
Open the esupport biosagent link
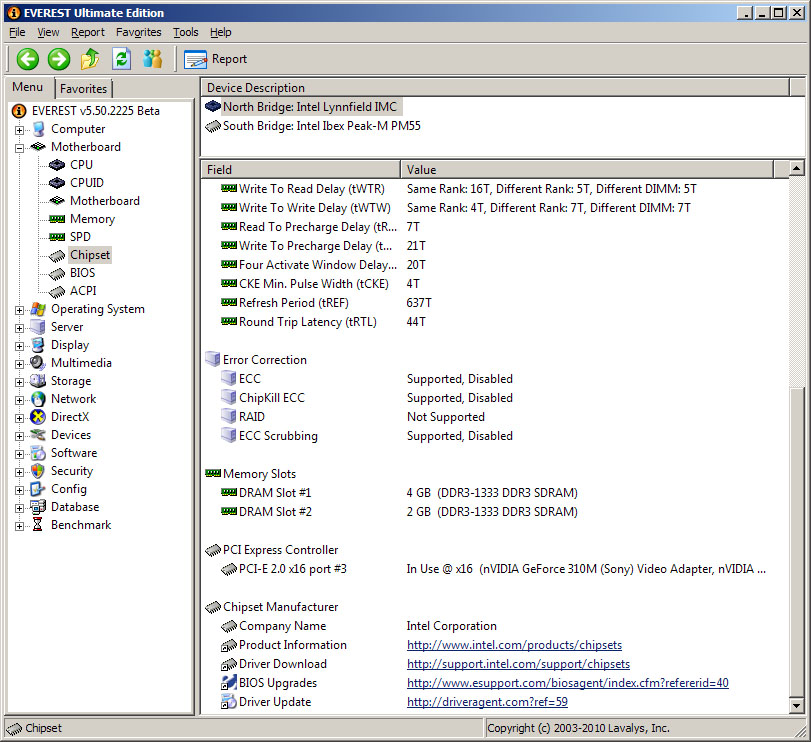pyautogui.click(x=567, y=683)
